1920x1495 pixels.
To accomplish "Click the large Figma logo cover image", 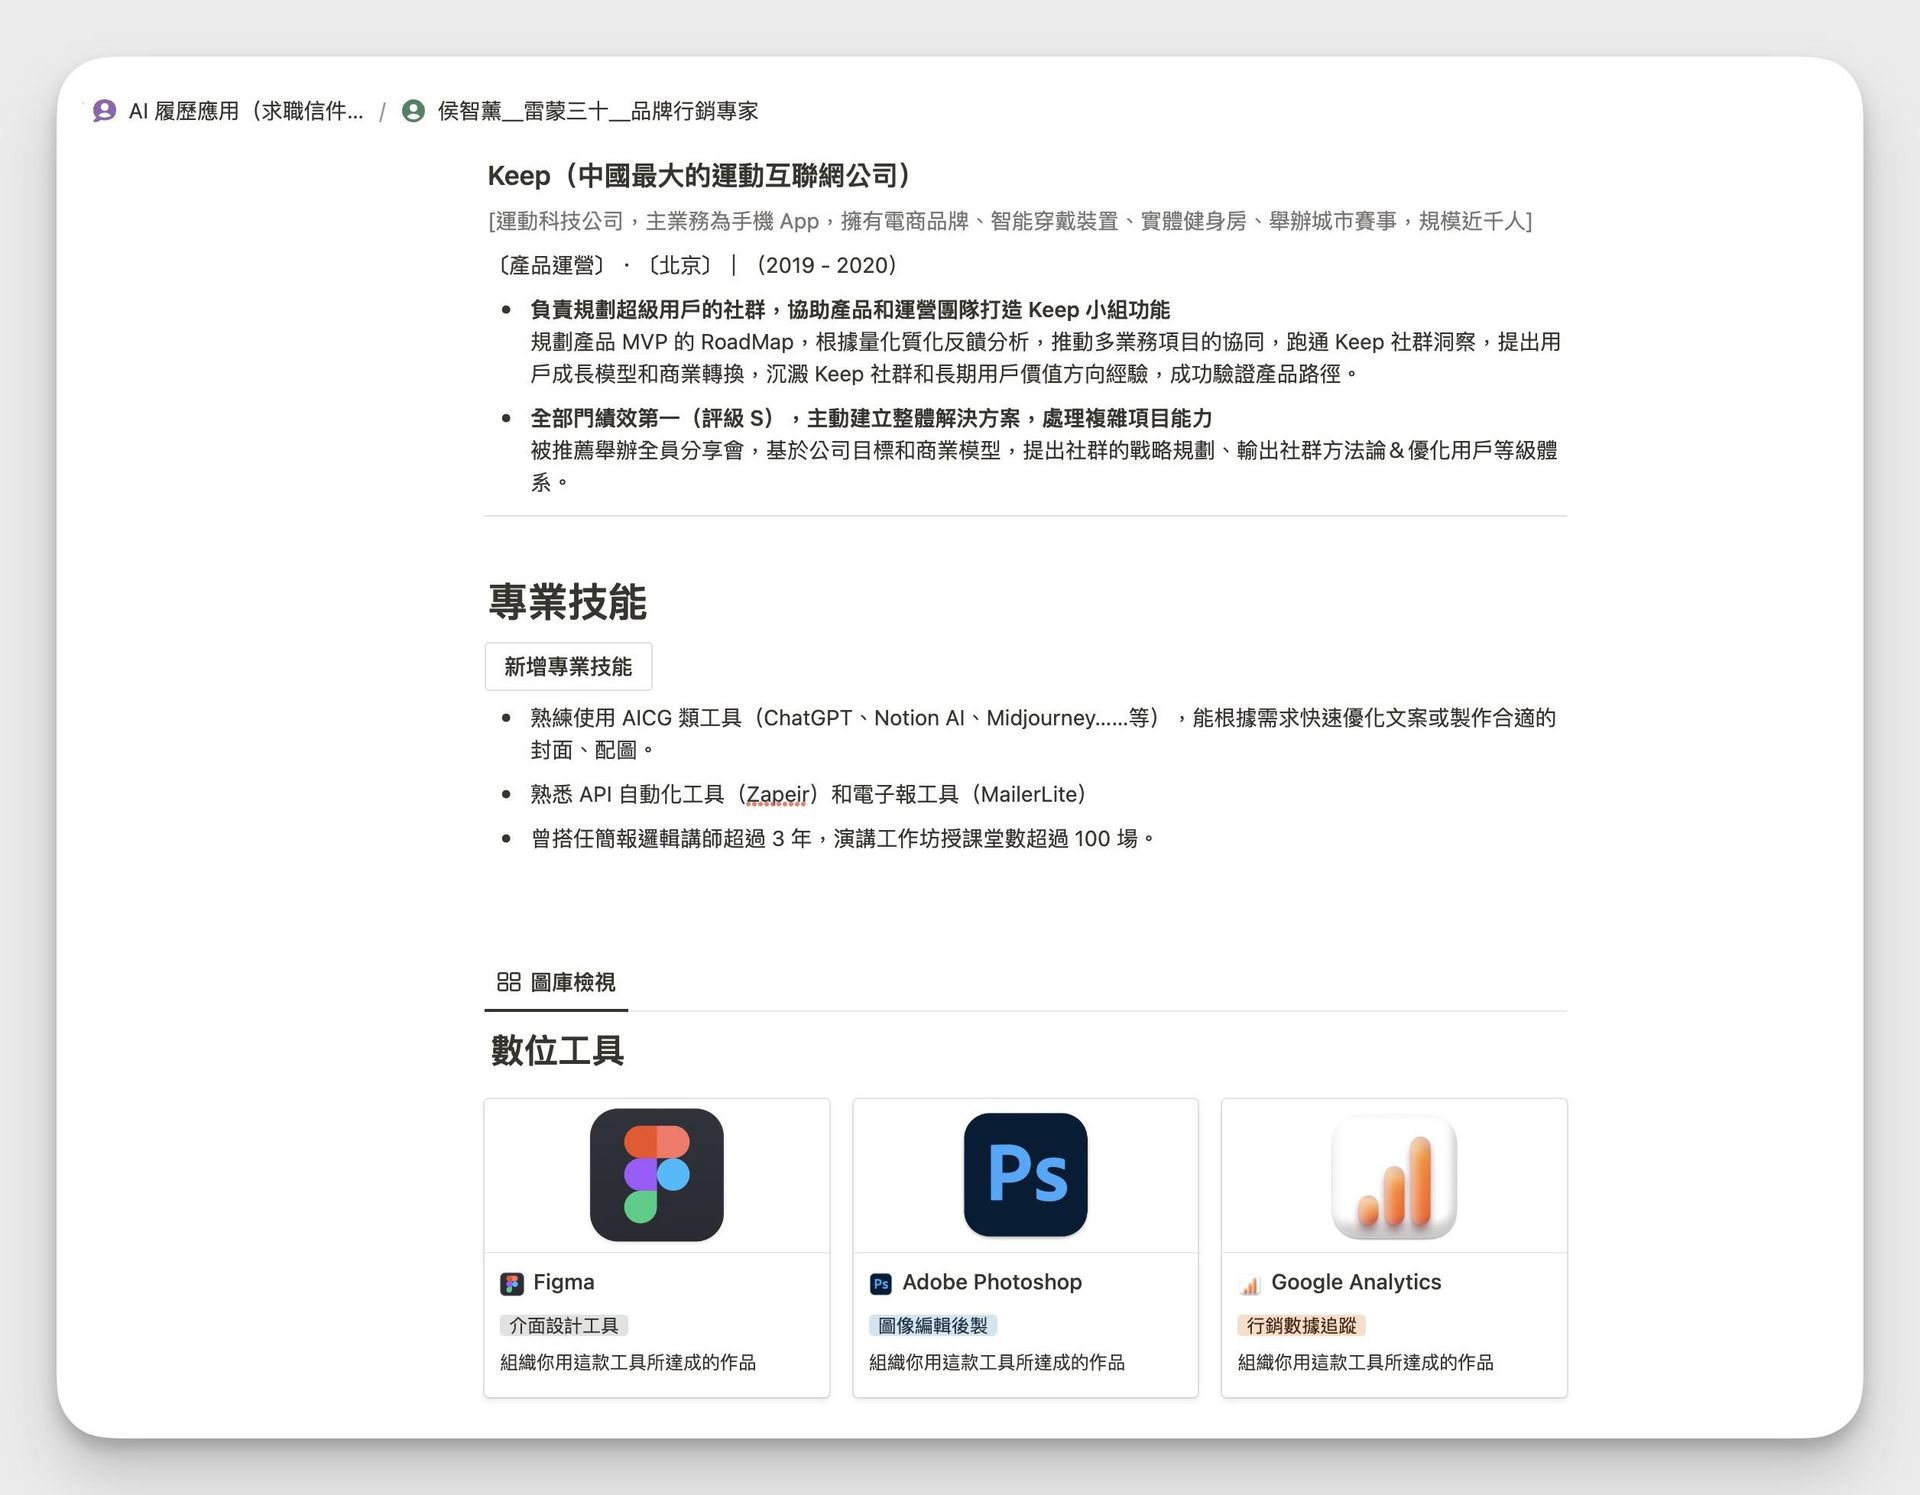I will (x=656, y=1175).
